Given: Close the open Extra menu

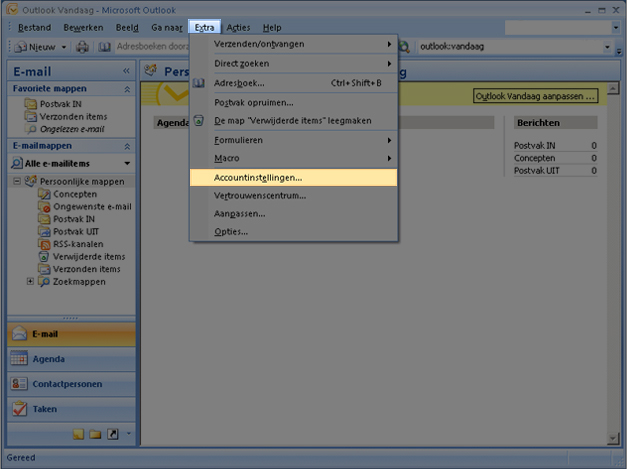Looking at the screenshot, I should coord(204,27).
